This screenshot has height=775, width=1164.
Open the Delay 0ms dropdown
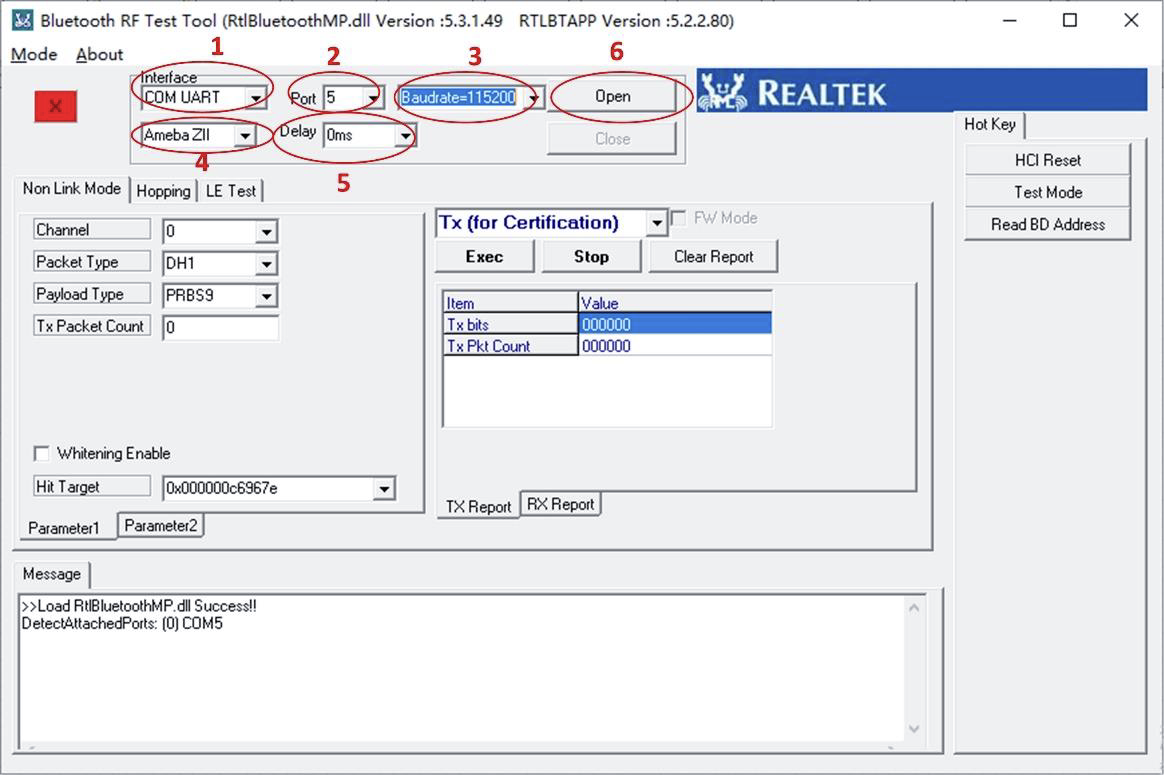coord(405,136)
